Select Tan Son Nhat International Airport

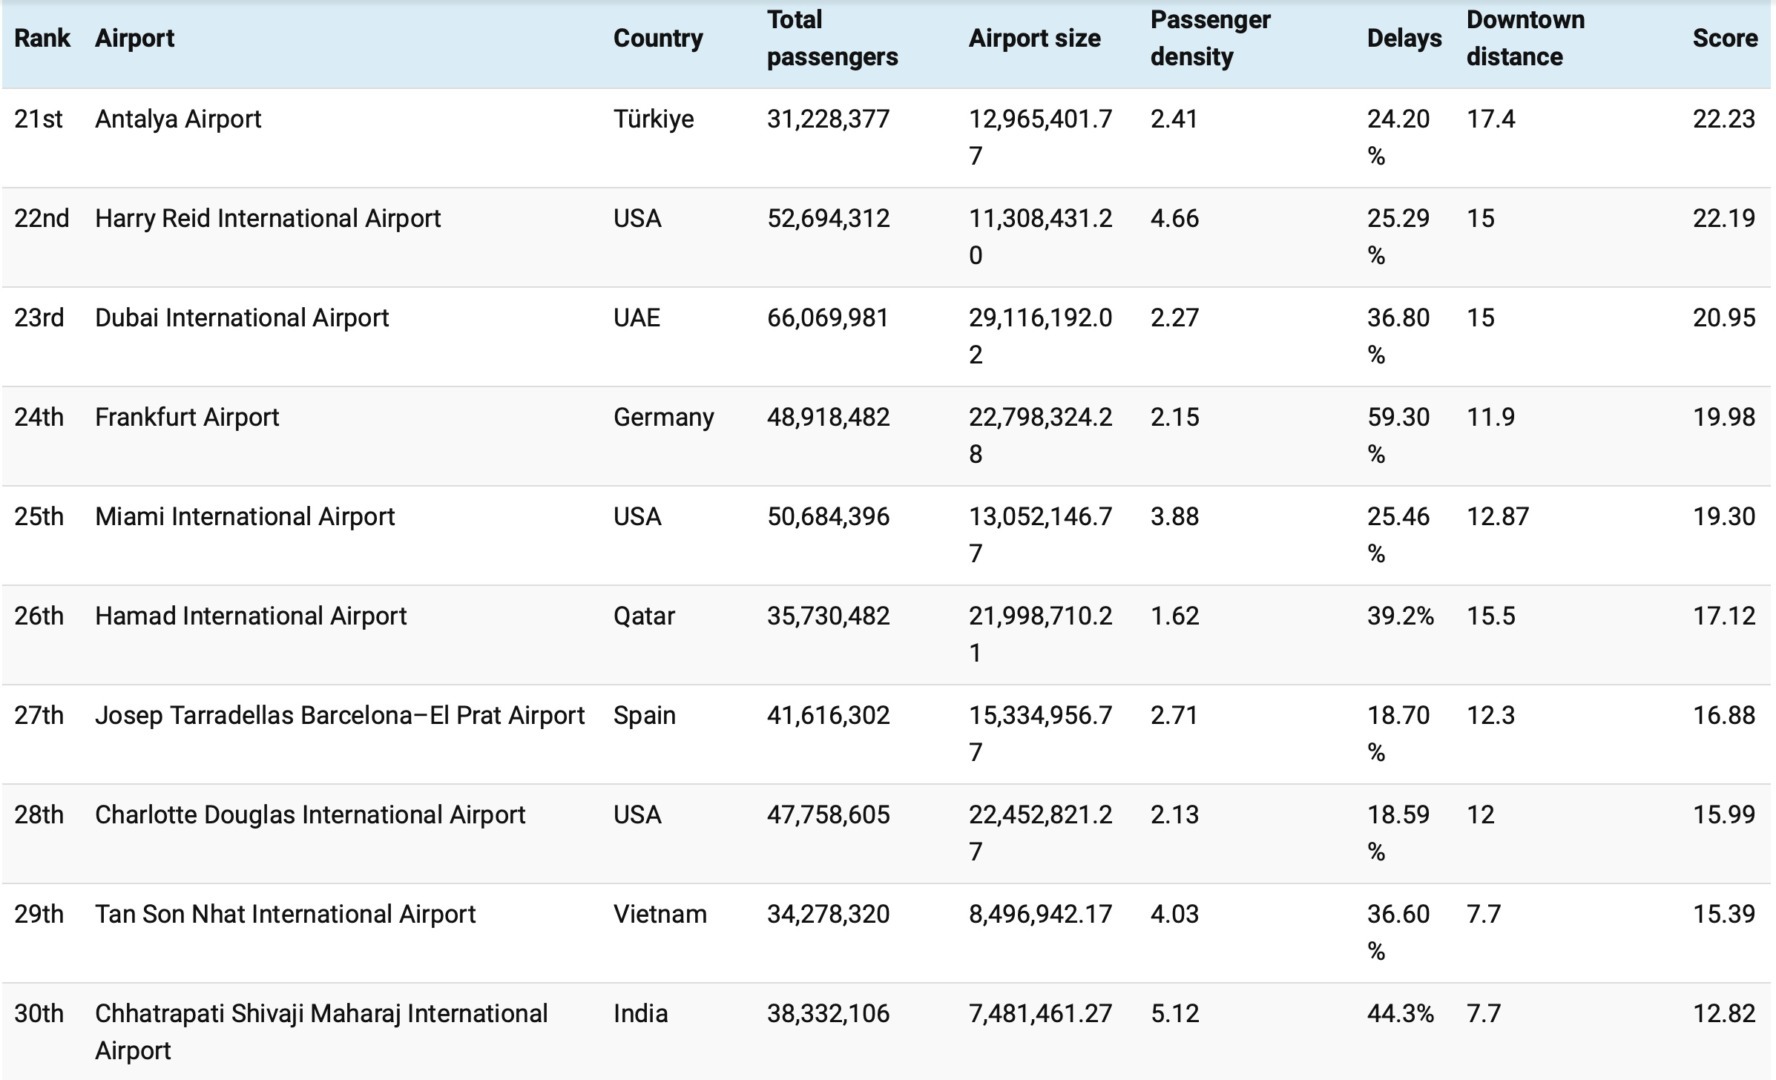click(x=285, y=914)
